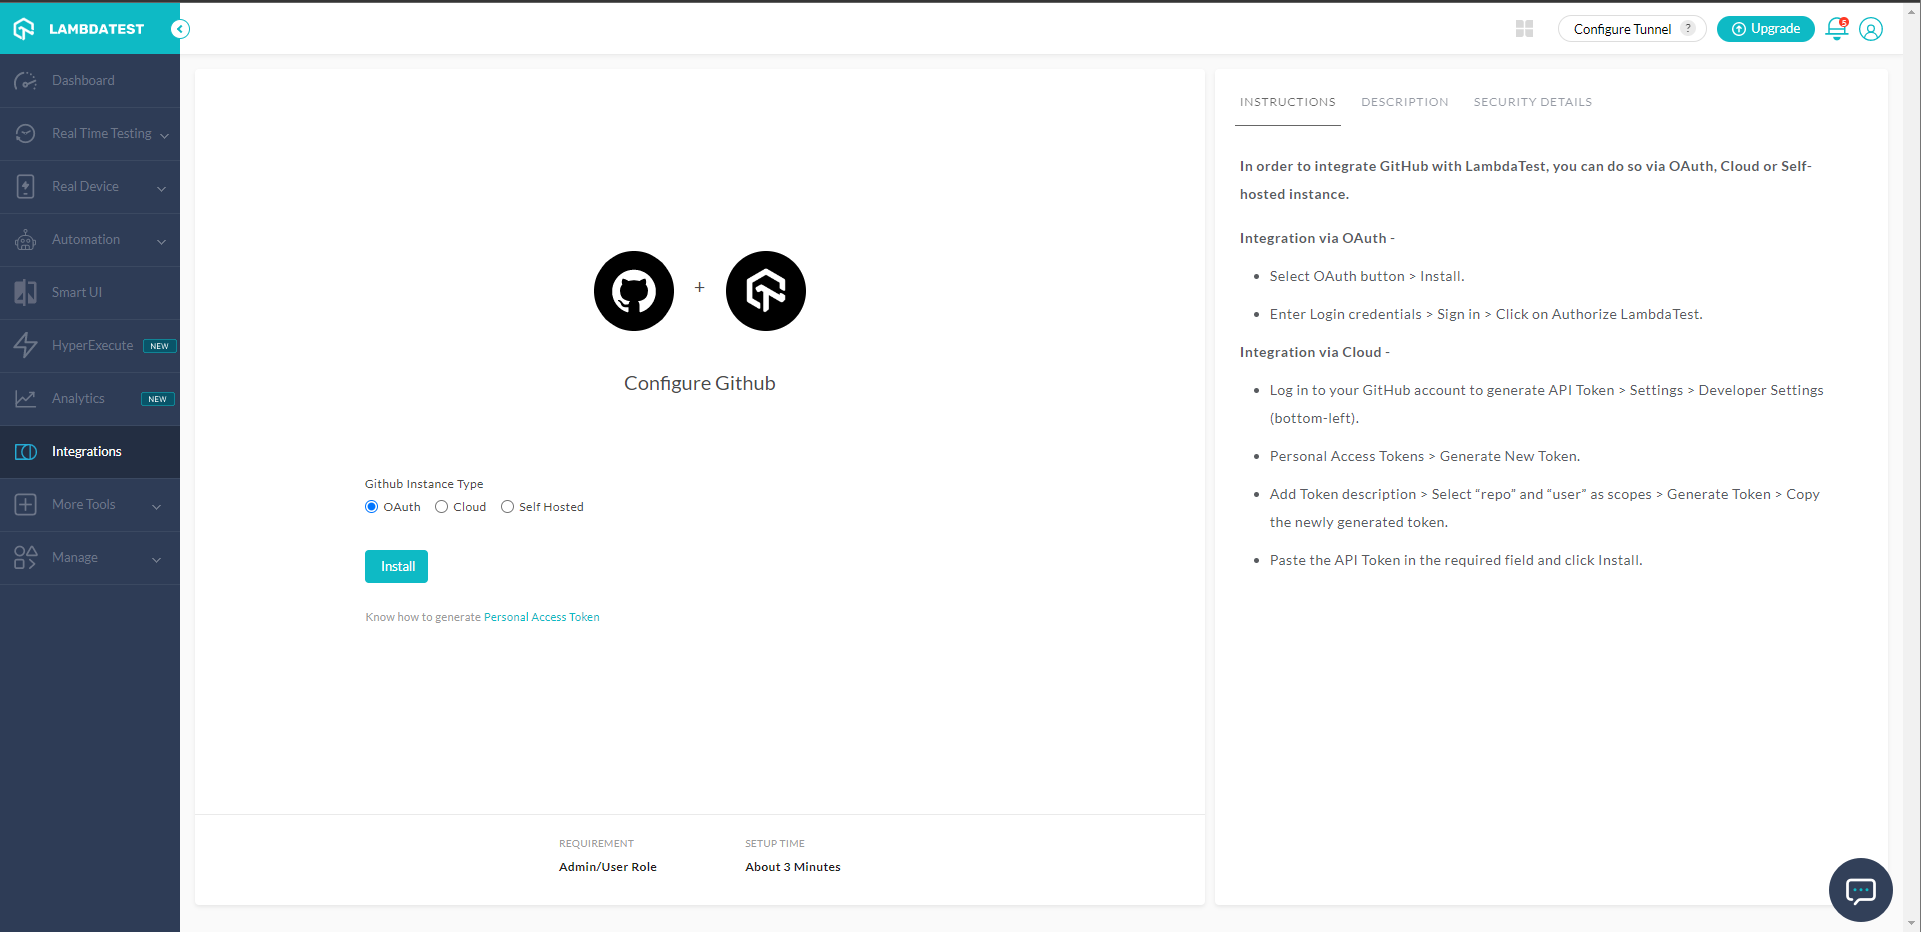Click the "Integration via Cloud -" heading
The width and height of the screenshot is (1921, 932).
[1315, 352]
